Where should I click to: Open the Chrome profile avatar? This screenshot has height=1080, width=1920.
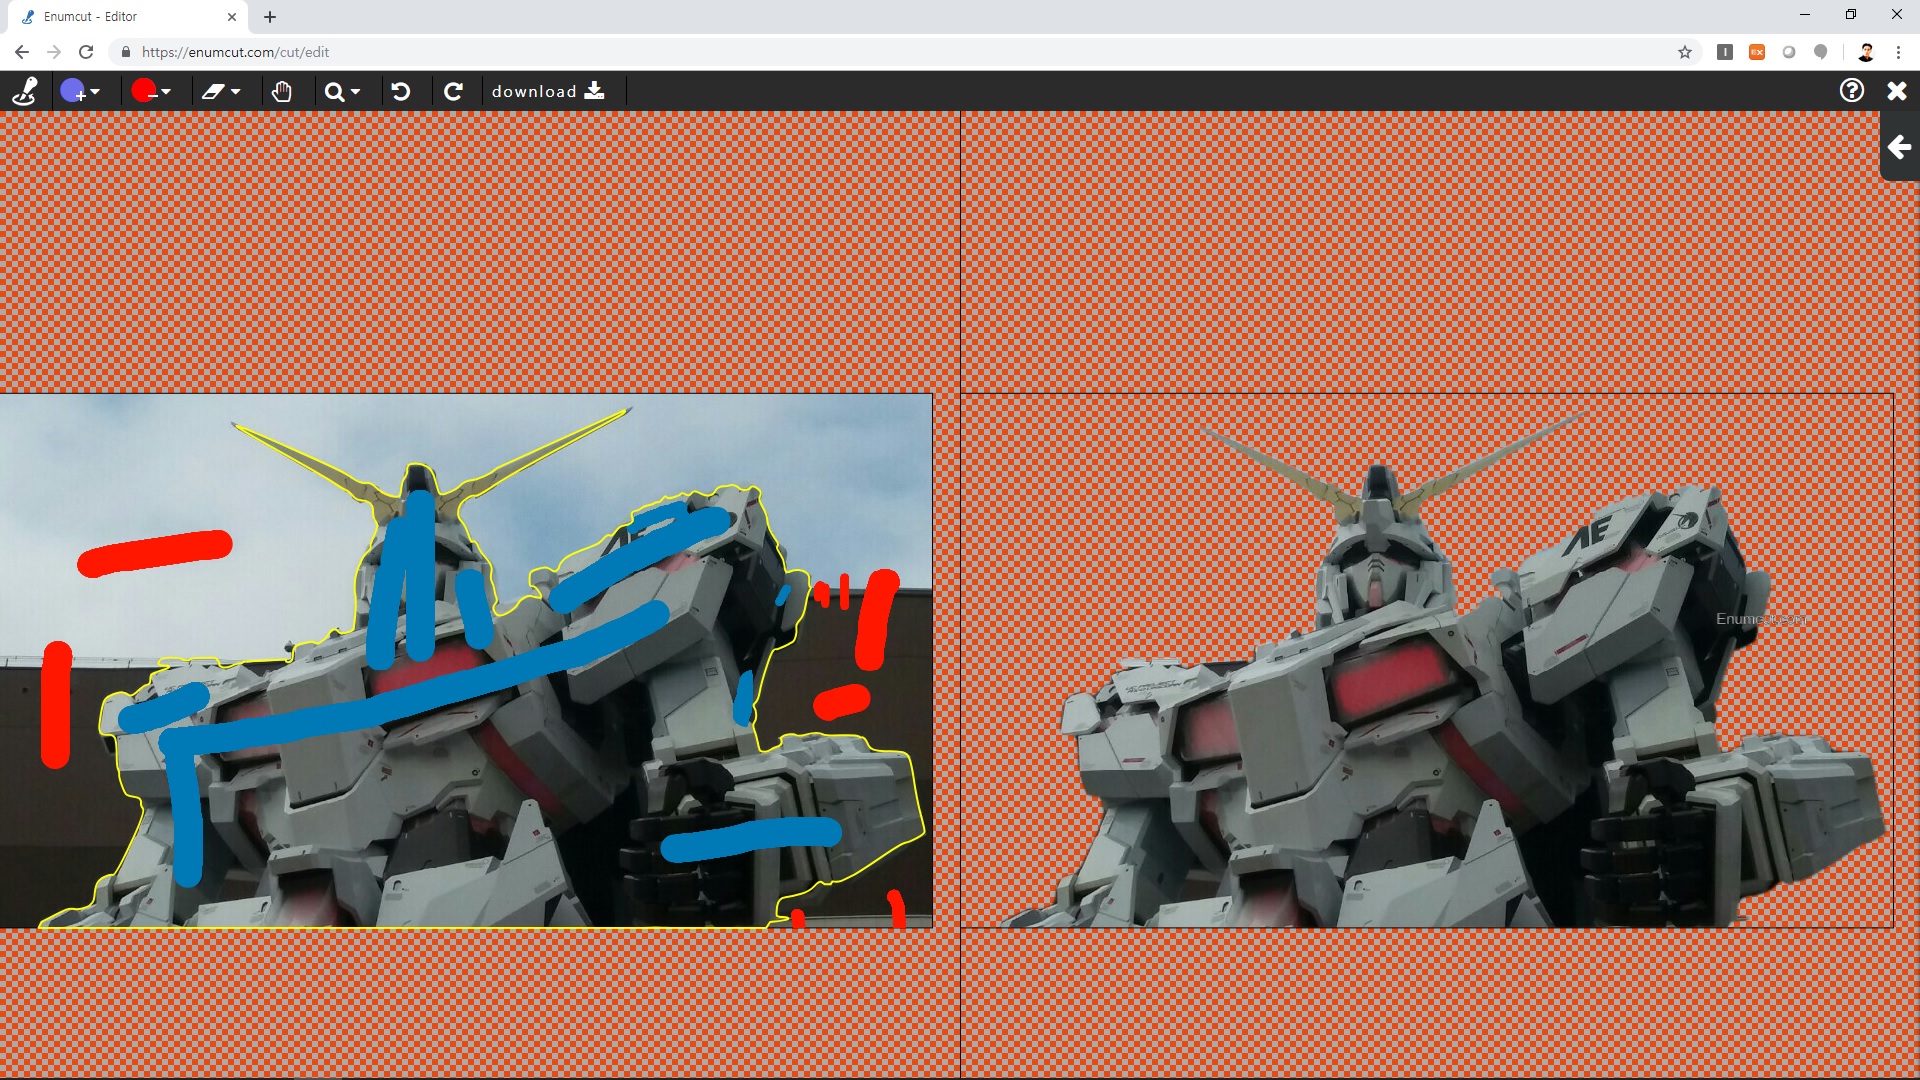[1866, 52]
